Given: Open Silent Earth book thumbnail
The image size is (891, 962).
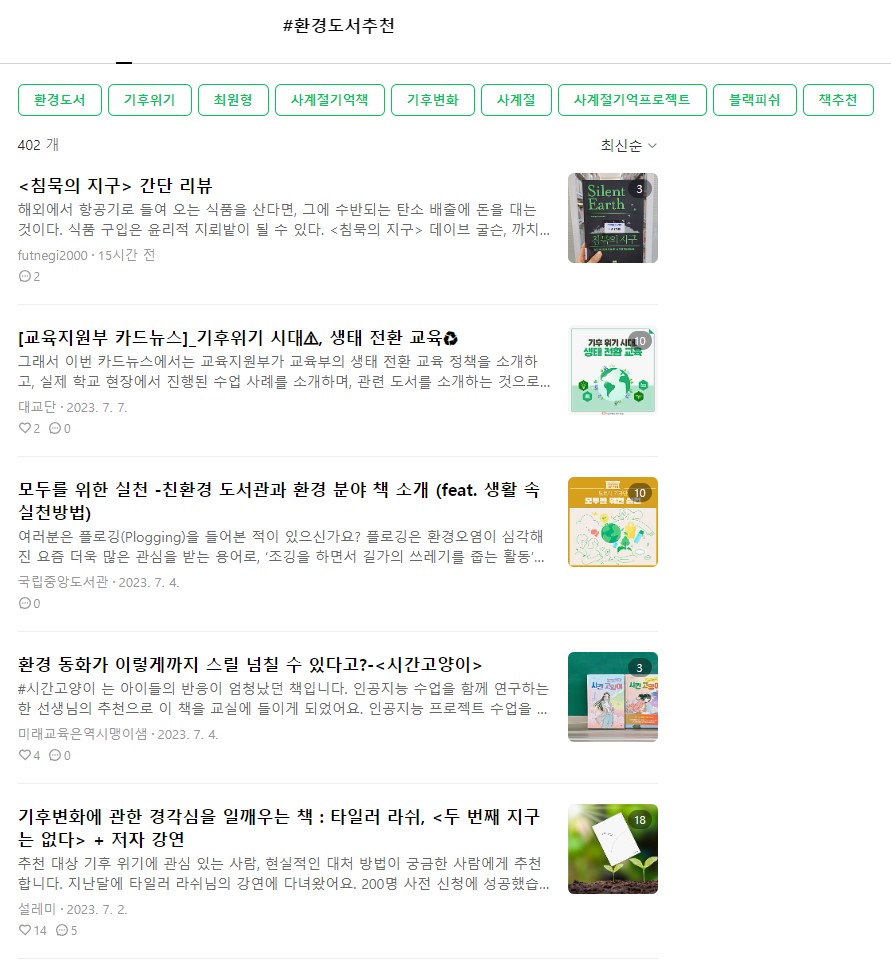Looking at the screenshot, I should pyautogui.click(x=612, y=218).
